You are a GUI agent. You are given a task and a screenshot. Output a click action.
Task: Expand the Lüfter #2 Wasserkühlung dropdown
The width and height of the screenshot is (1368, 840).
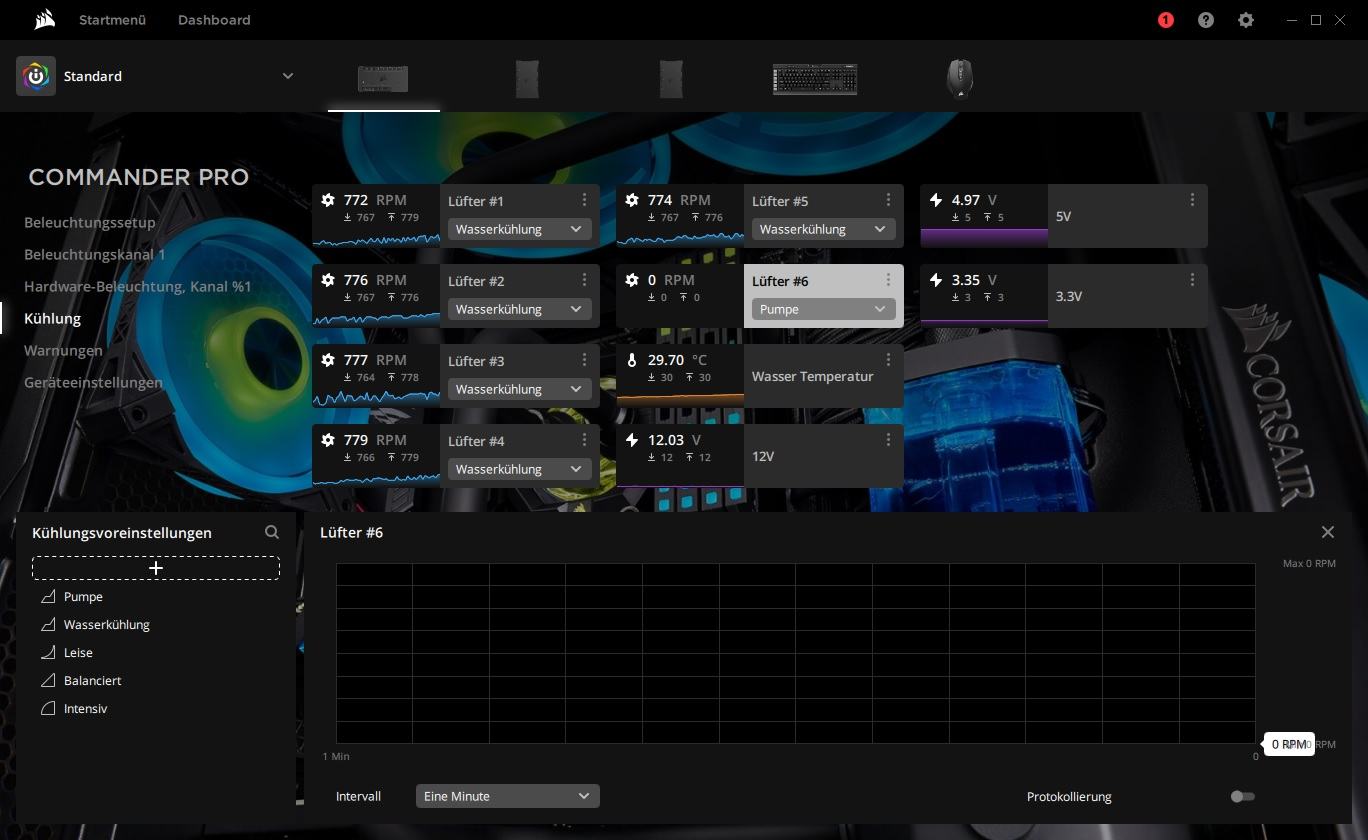click(519, 309)
